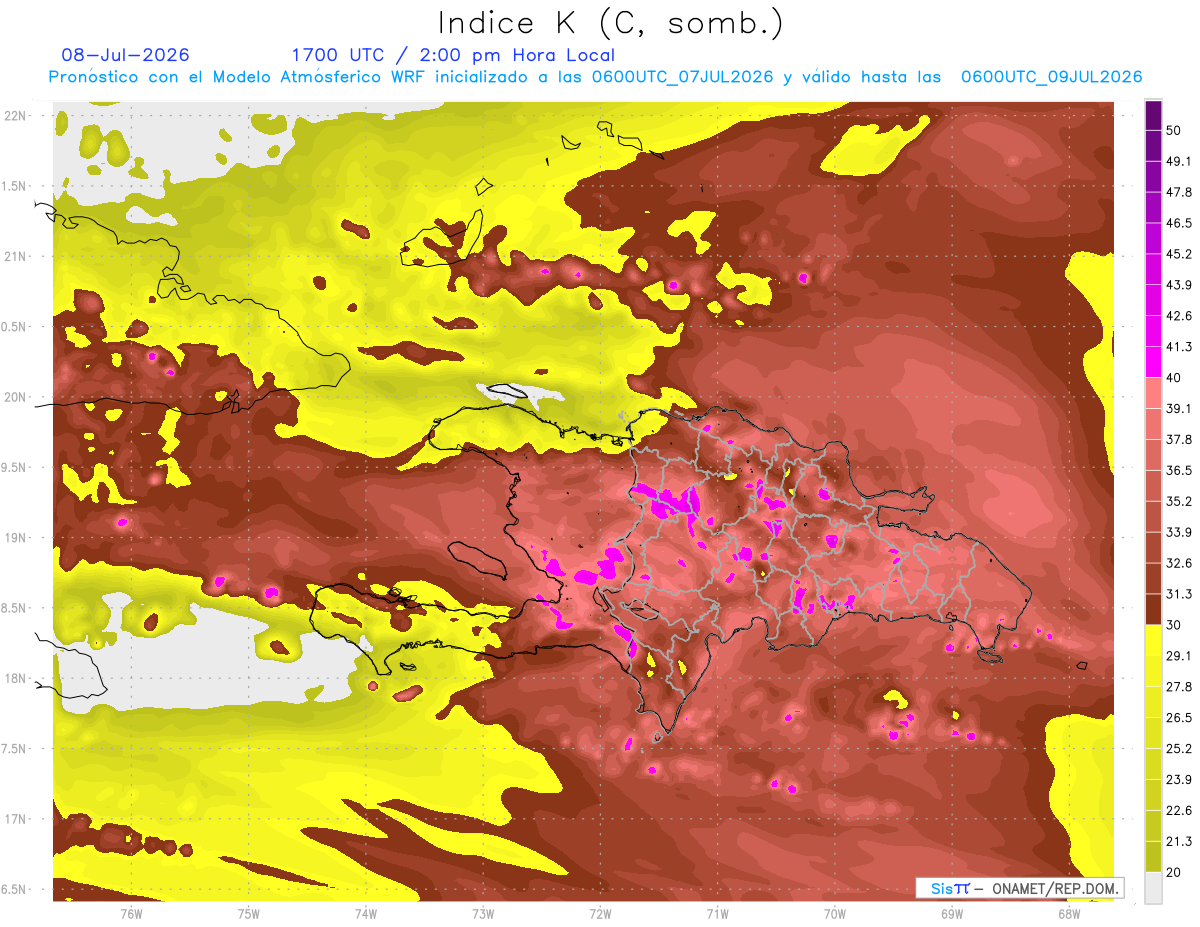The image size is (1200, 927).
Task: Select the dark brown swatch between 30 and 31.3
Action: coord(1154,610)
